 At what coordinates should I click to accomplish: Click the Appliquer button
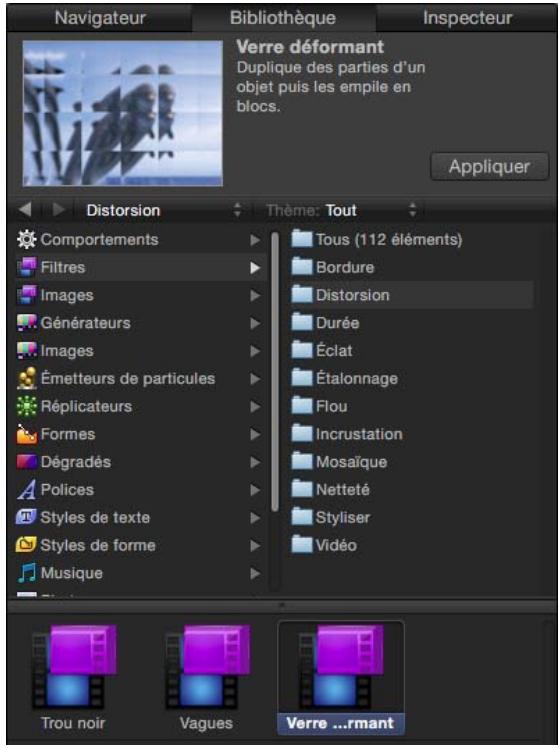(x=489, y=166)
